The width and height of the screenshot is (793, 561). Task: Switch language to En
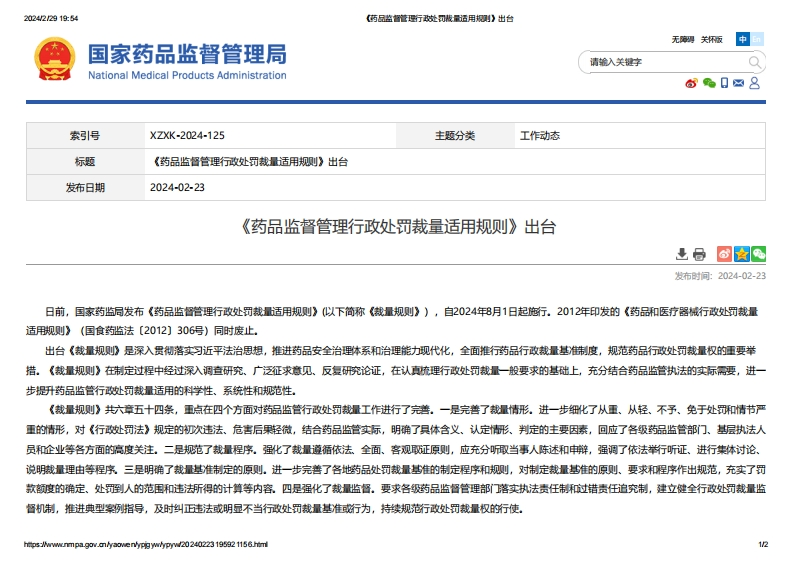[x=757, y=39]
